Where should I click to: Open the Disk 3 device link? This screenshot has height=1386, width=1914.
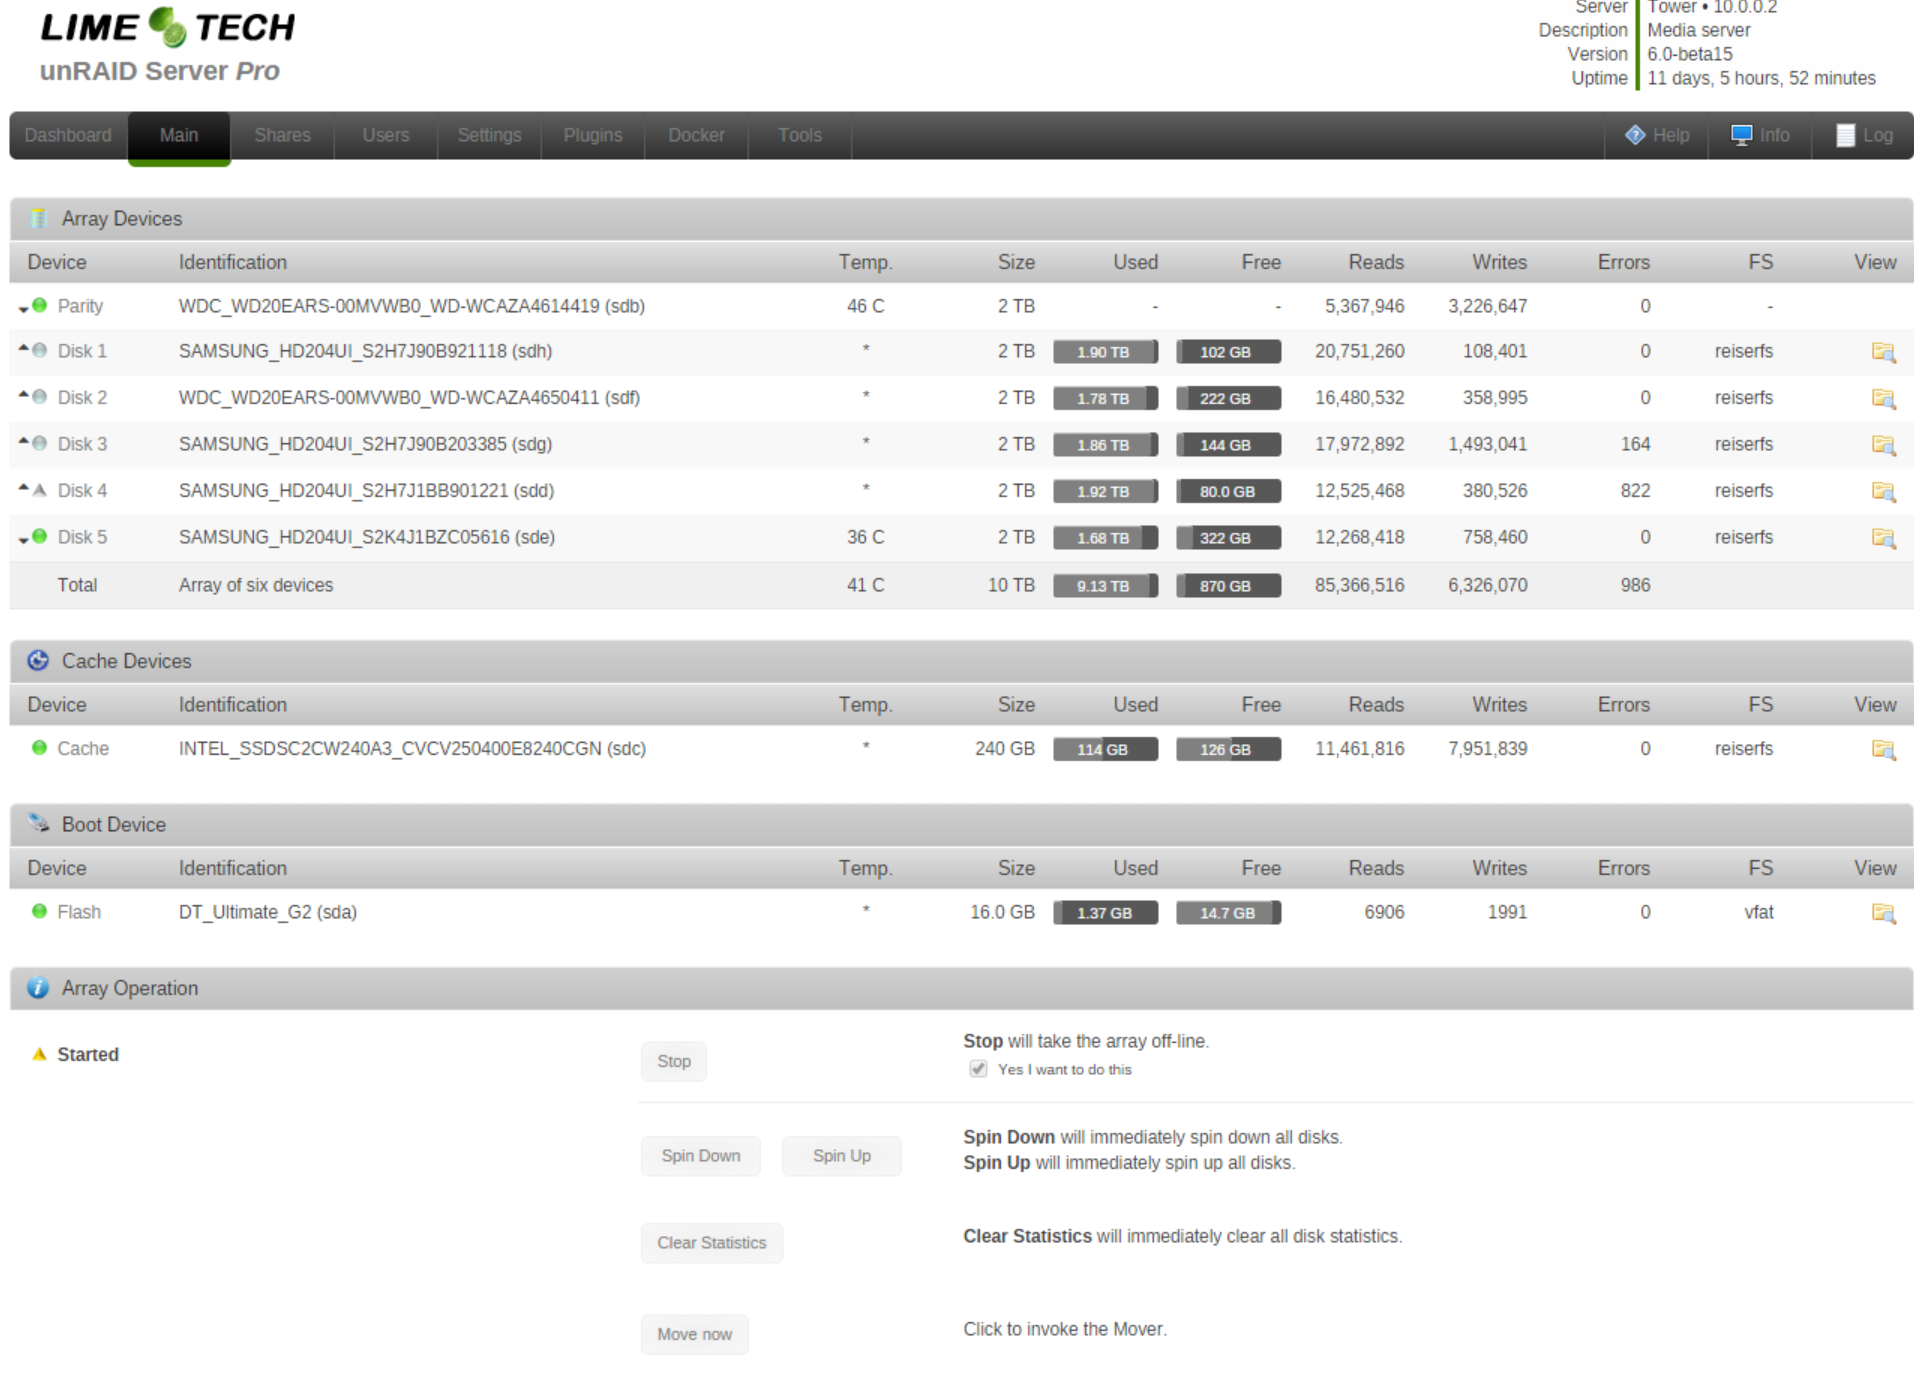pos(82,444)
